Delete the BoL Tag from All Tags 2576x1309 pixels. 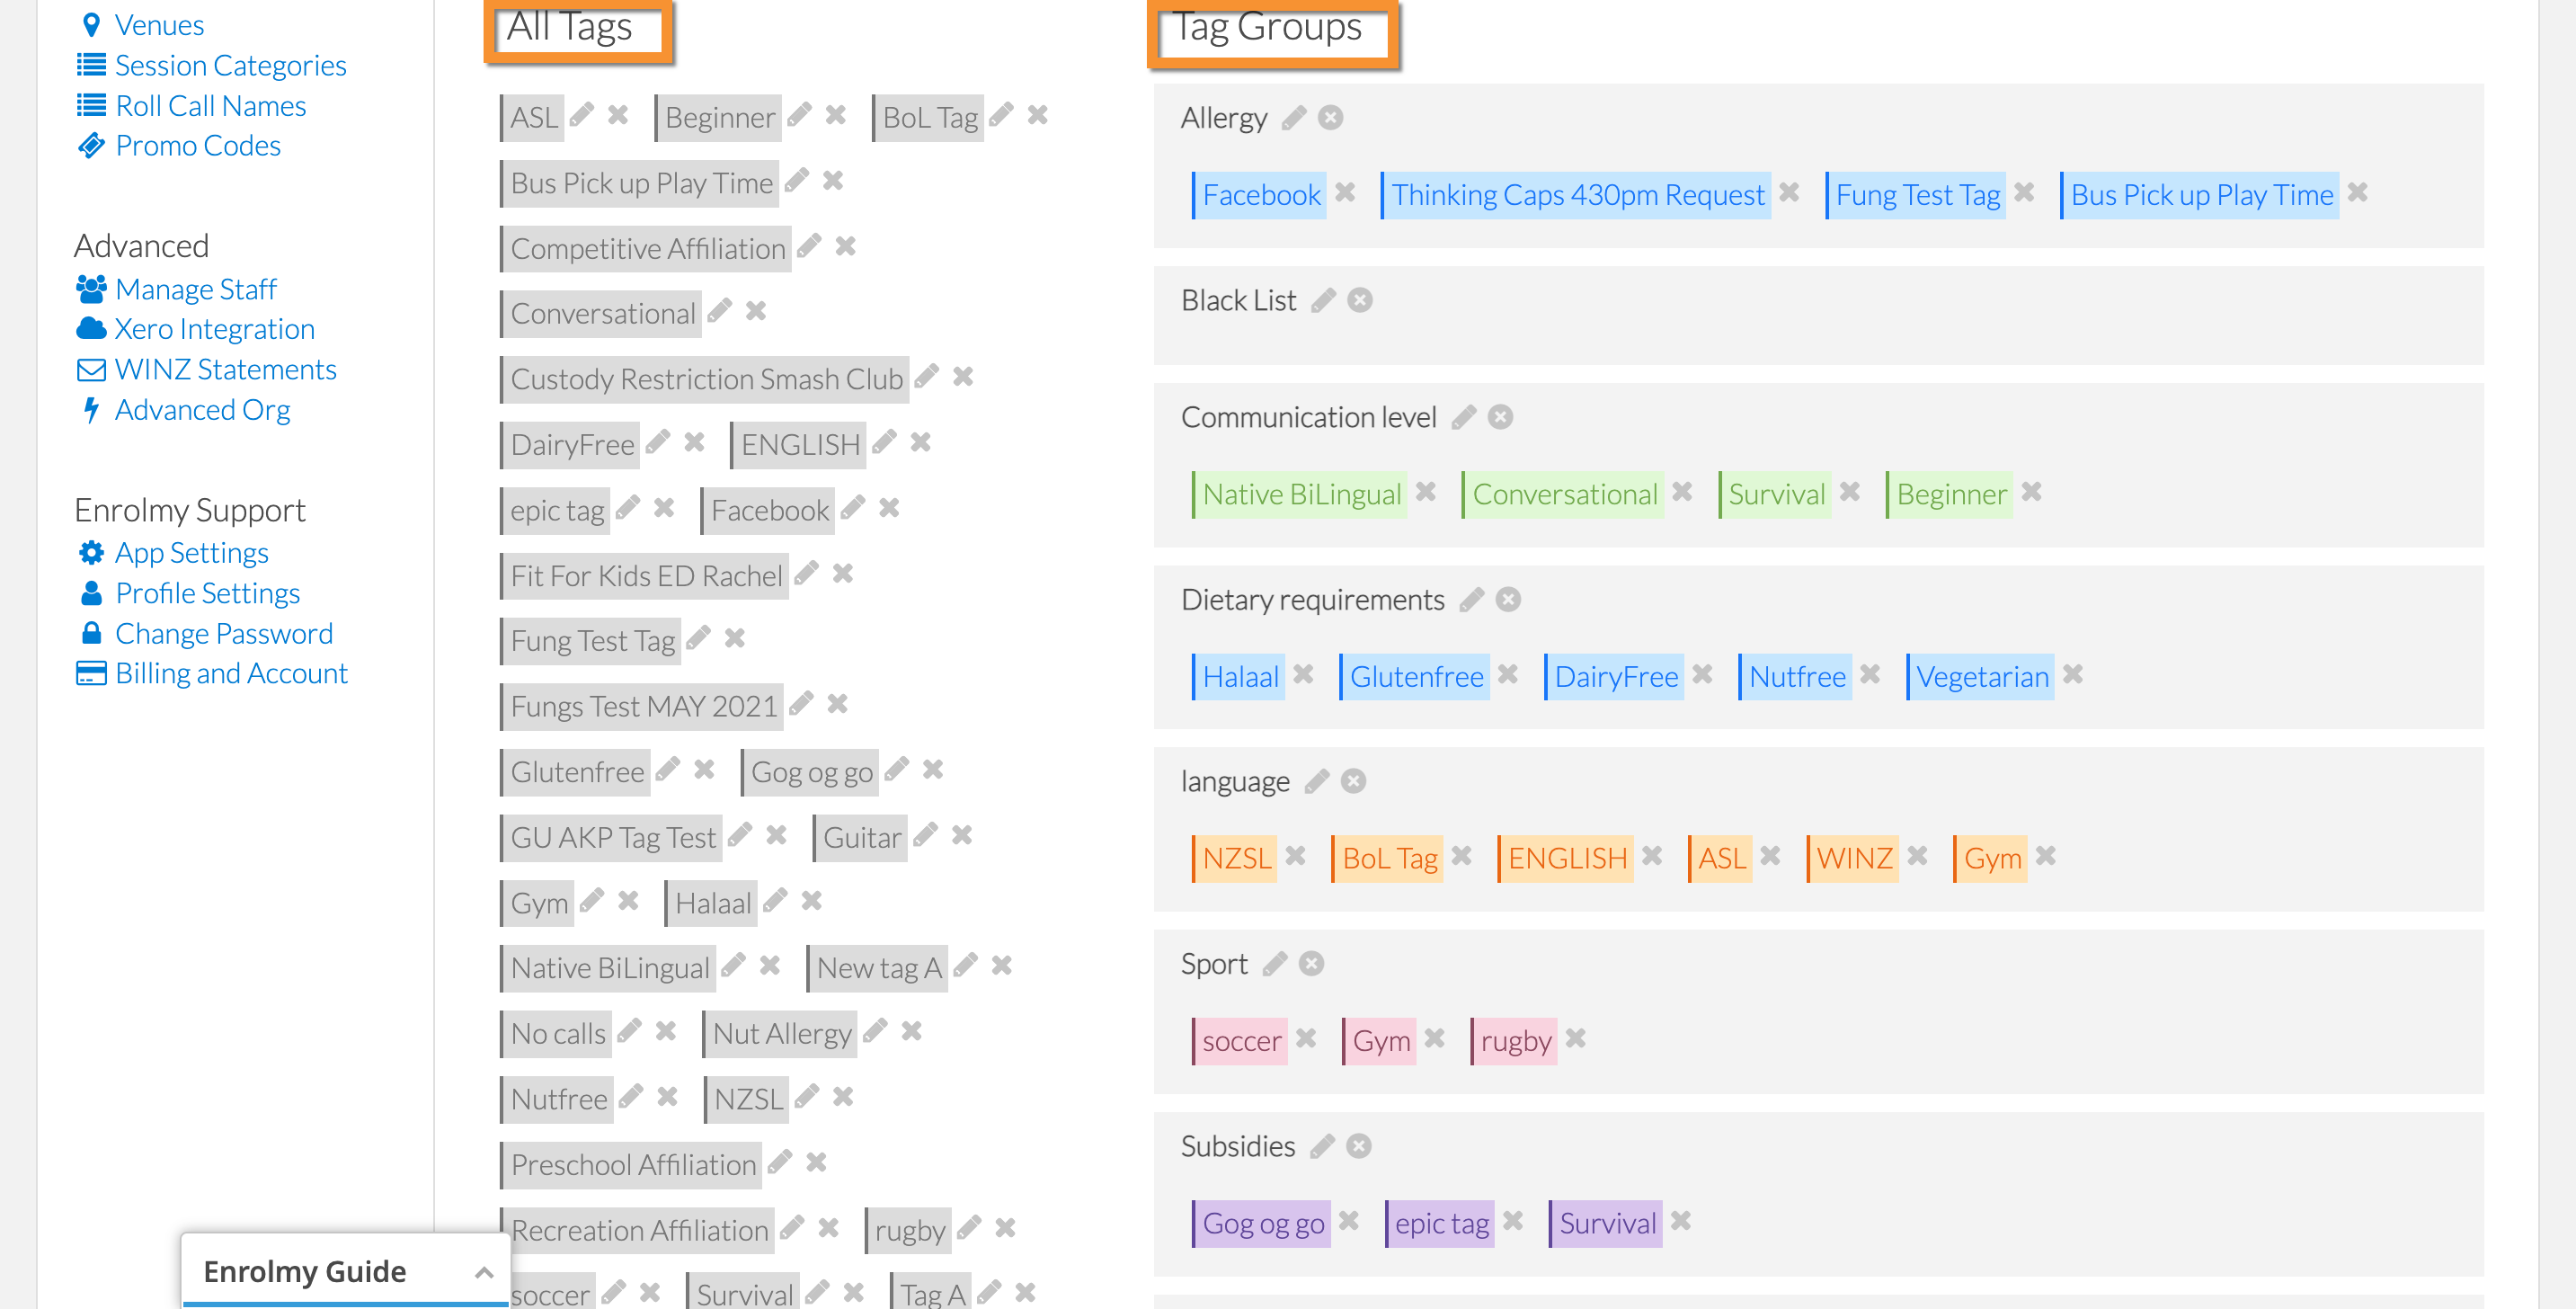[1038, 115]
